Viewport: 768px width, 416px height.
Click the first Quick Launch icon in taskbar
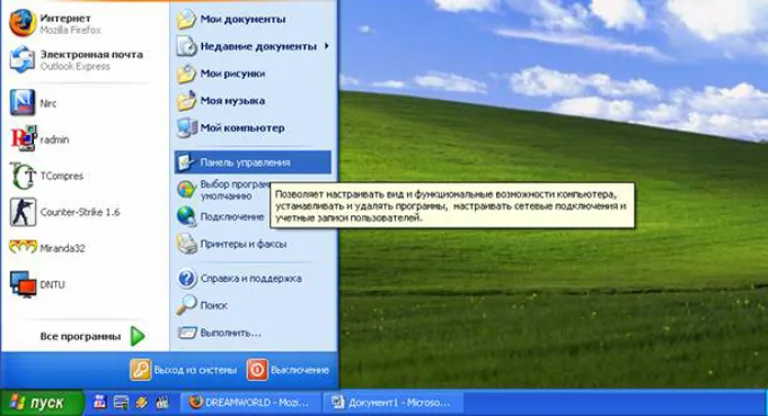(x=100, y=402)
